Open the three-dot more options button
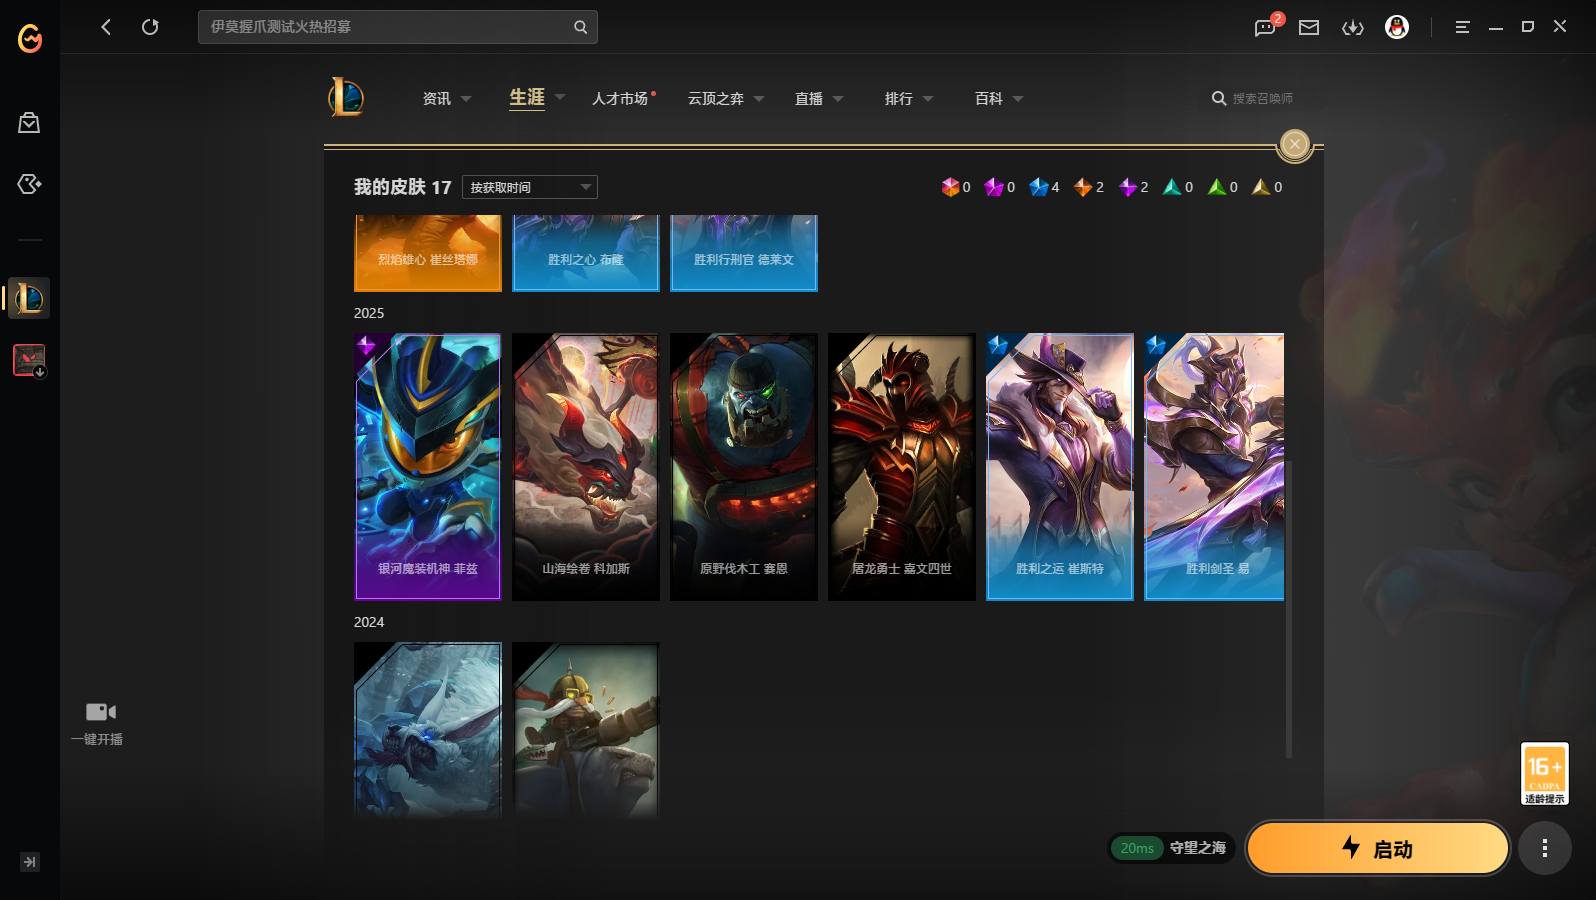The width and height of the screenshot is (1596, 900). [1545, 848]
